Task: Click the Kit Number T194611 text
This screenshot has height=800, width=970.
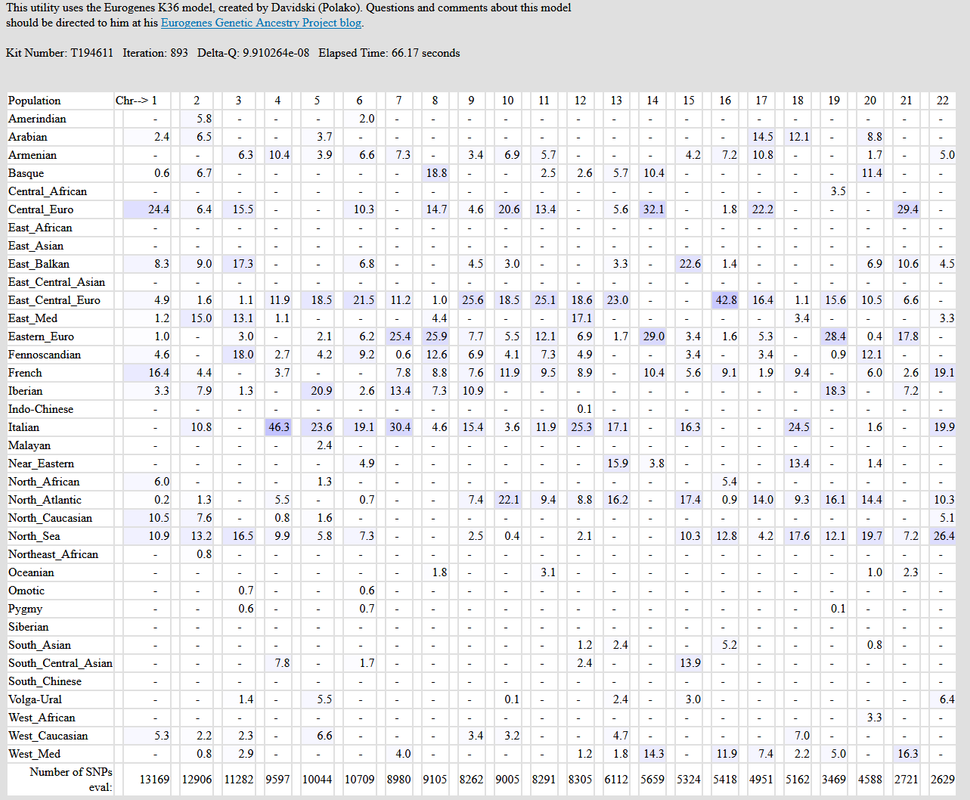Action: (60, 53)
